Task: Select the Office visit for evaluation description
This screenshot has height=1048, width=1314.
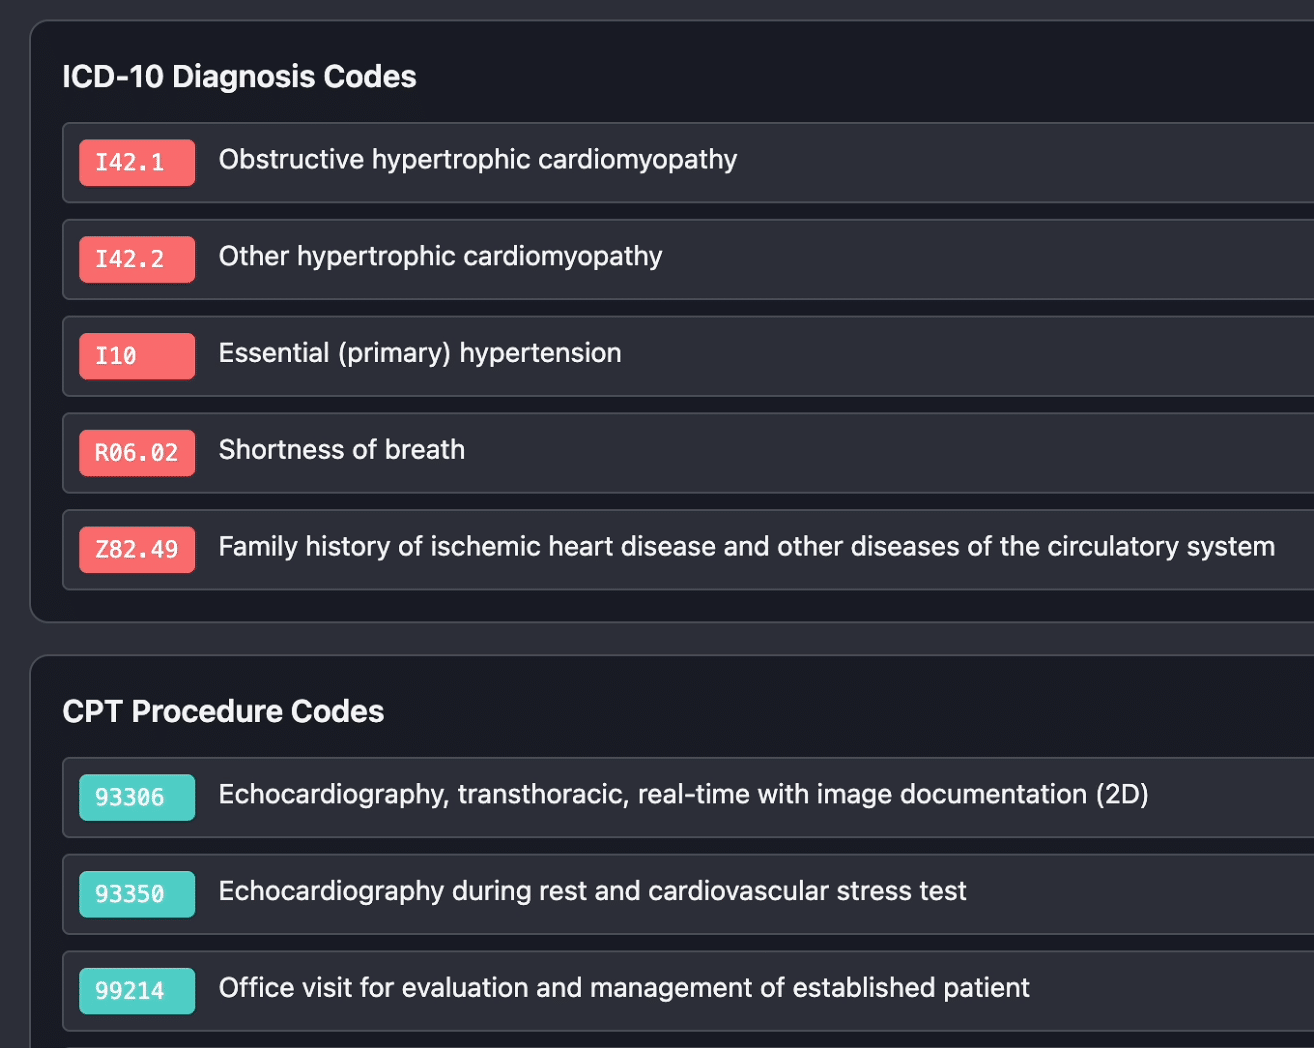Action: coord(623,988)
